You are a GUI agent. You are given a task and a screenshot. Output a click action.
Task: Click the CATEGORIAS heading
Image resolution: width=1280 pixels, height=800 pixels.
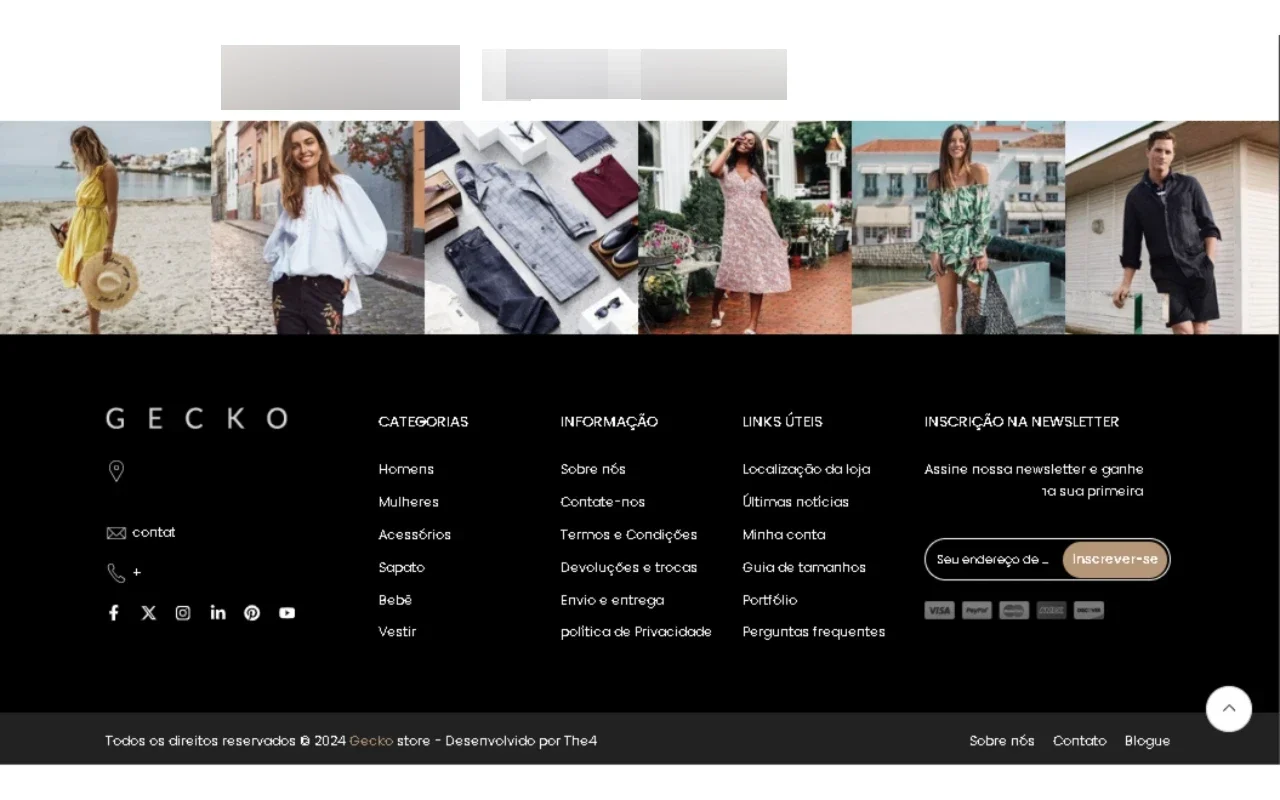click(423, 422)
